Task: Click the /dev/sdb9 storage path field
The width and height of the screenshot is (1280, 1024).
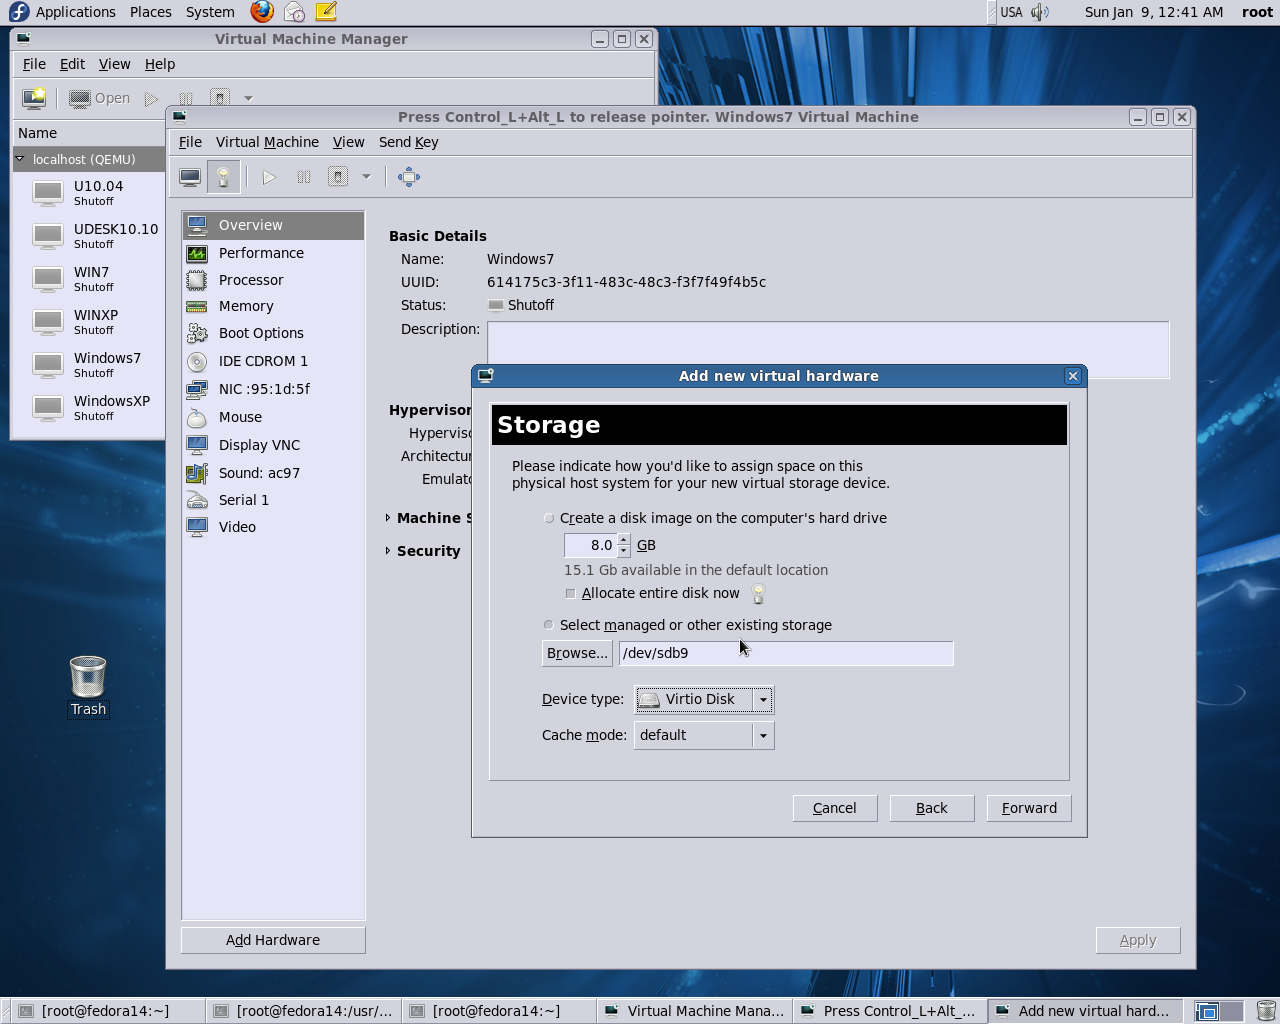Action: click(x=786, y=653)
